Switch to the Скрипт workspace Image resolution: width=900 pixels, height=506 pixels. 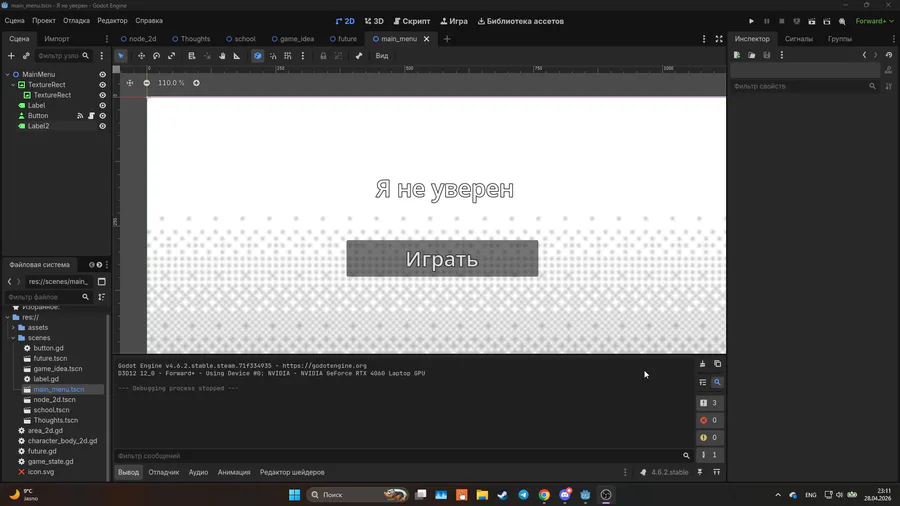pyautogui.click(x=412, y=21)
